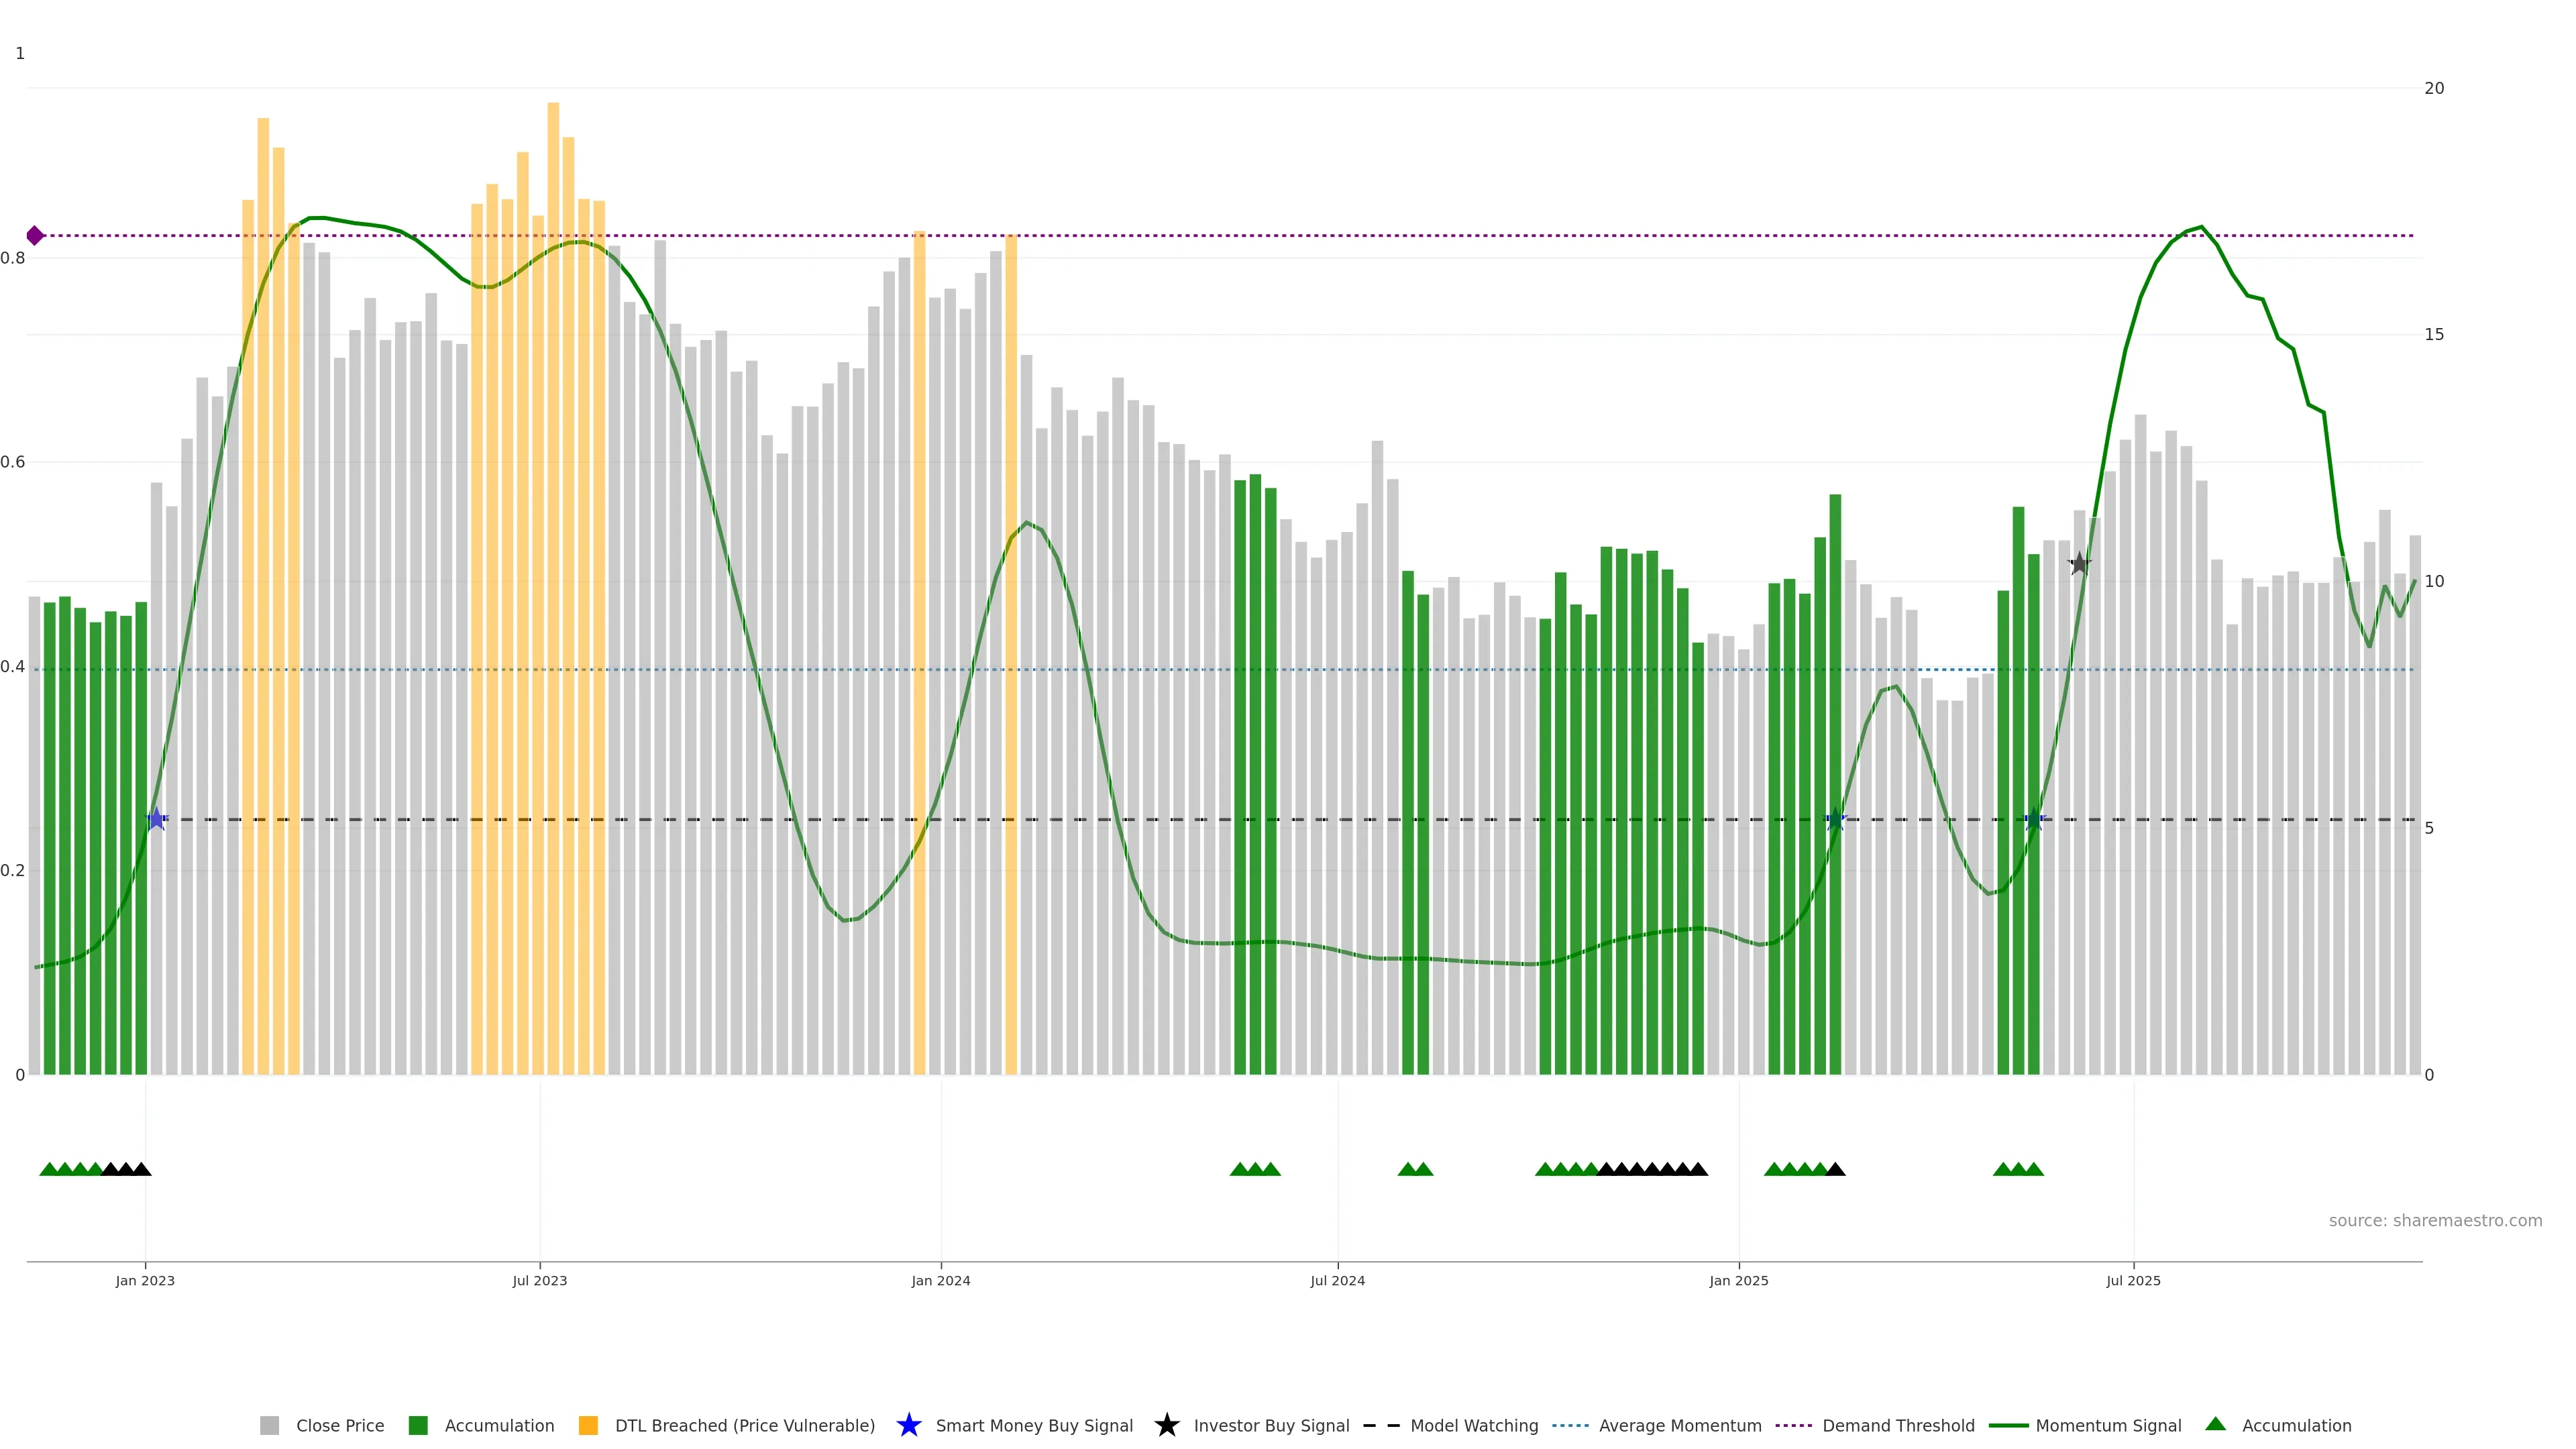Click the blue star near Jan 2023
Screen dimensions: 2576x1449
(x=156, y=819)
